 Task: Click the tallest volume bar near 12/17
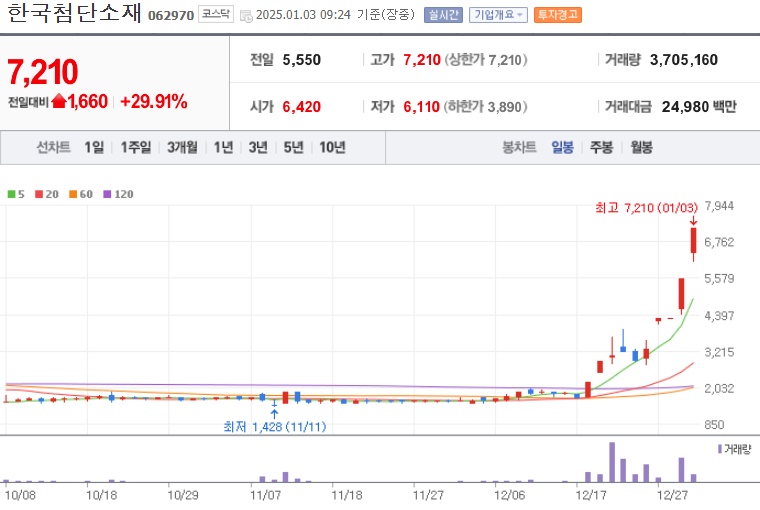pos(612,462)
